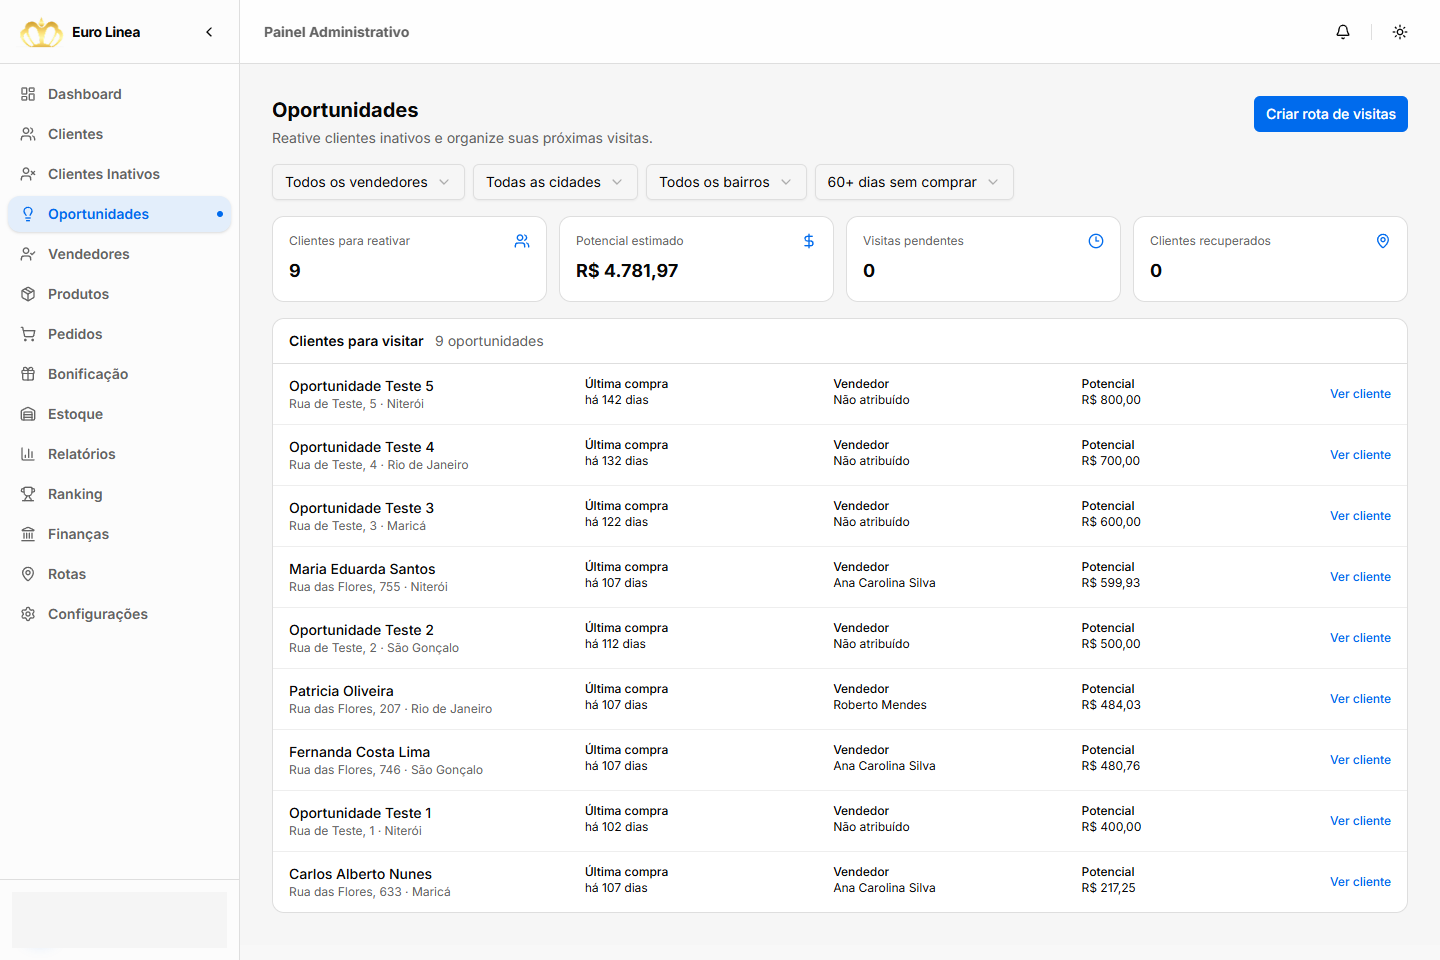Click the 9 oportunidades count label
Screen dimensions: 1440x960
(489, 341)
